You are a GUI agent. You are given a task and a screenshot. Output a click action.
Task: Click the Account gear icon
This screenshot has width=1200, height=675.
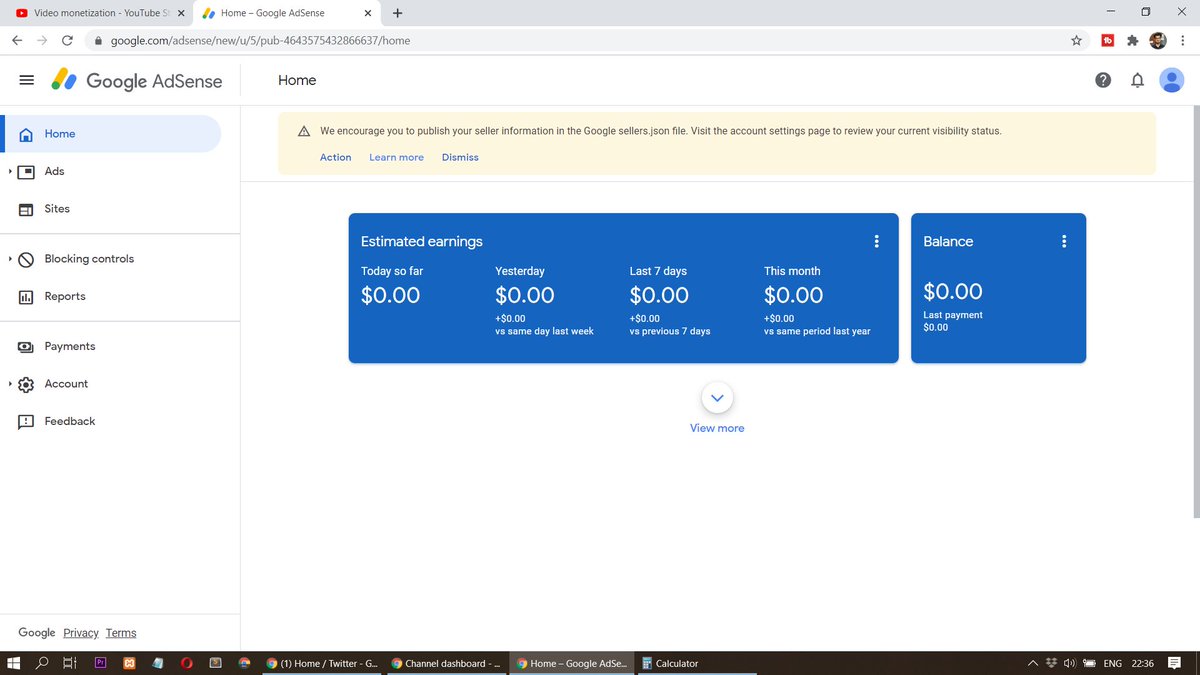pos(27,384)
